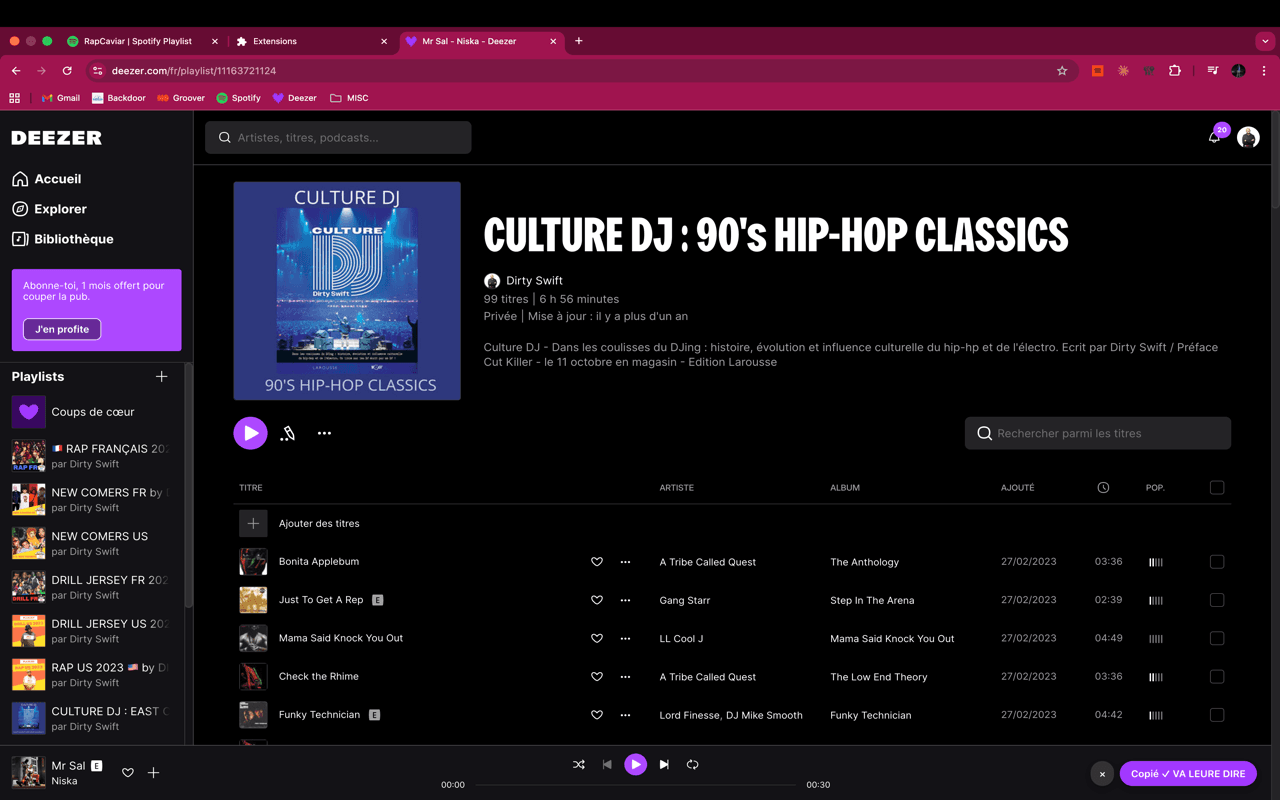Open more options for Funky Technician

(625, 715)
